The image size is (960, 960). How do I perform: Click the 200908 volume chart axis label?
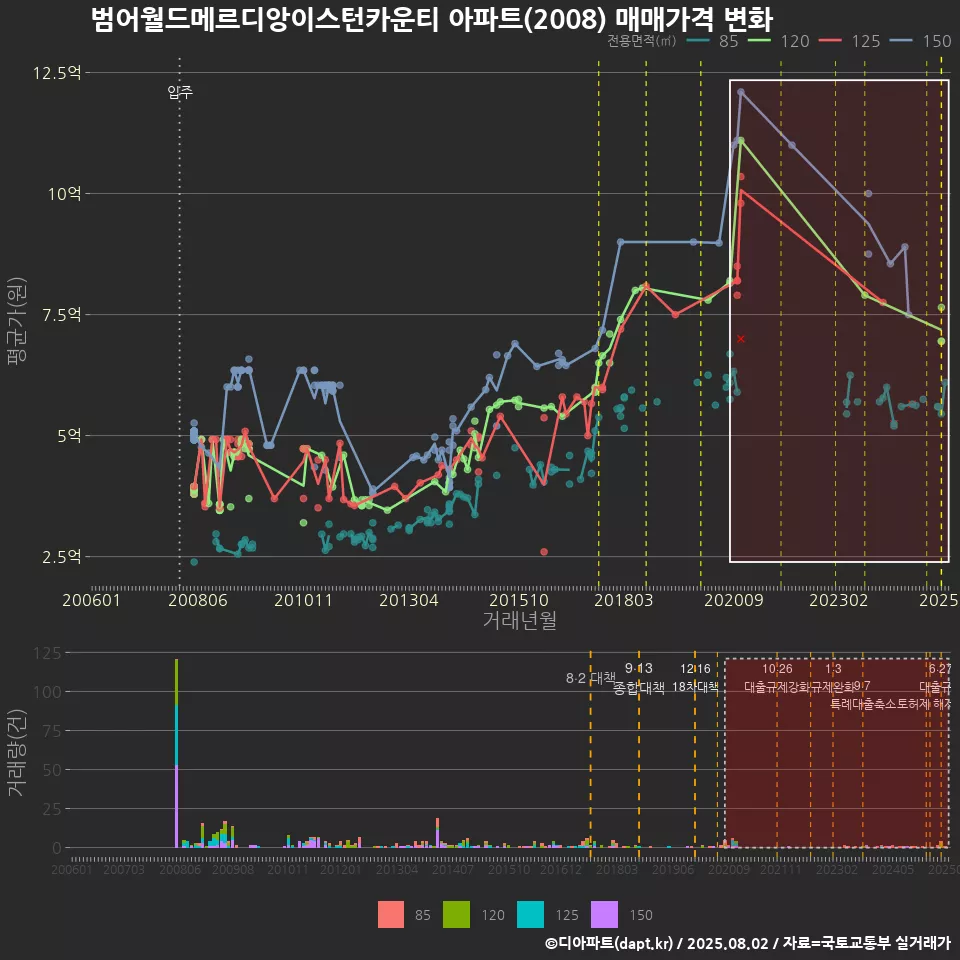(x=233, y=869)
